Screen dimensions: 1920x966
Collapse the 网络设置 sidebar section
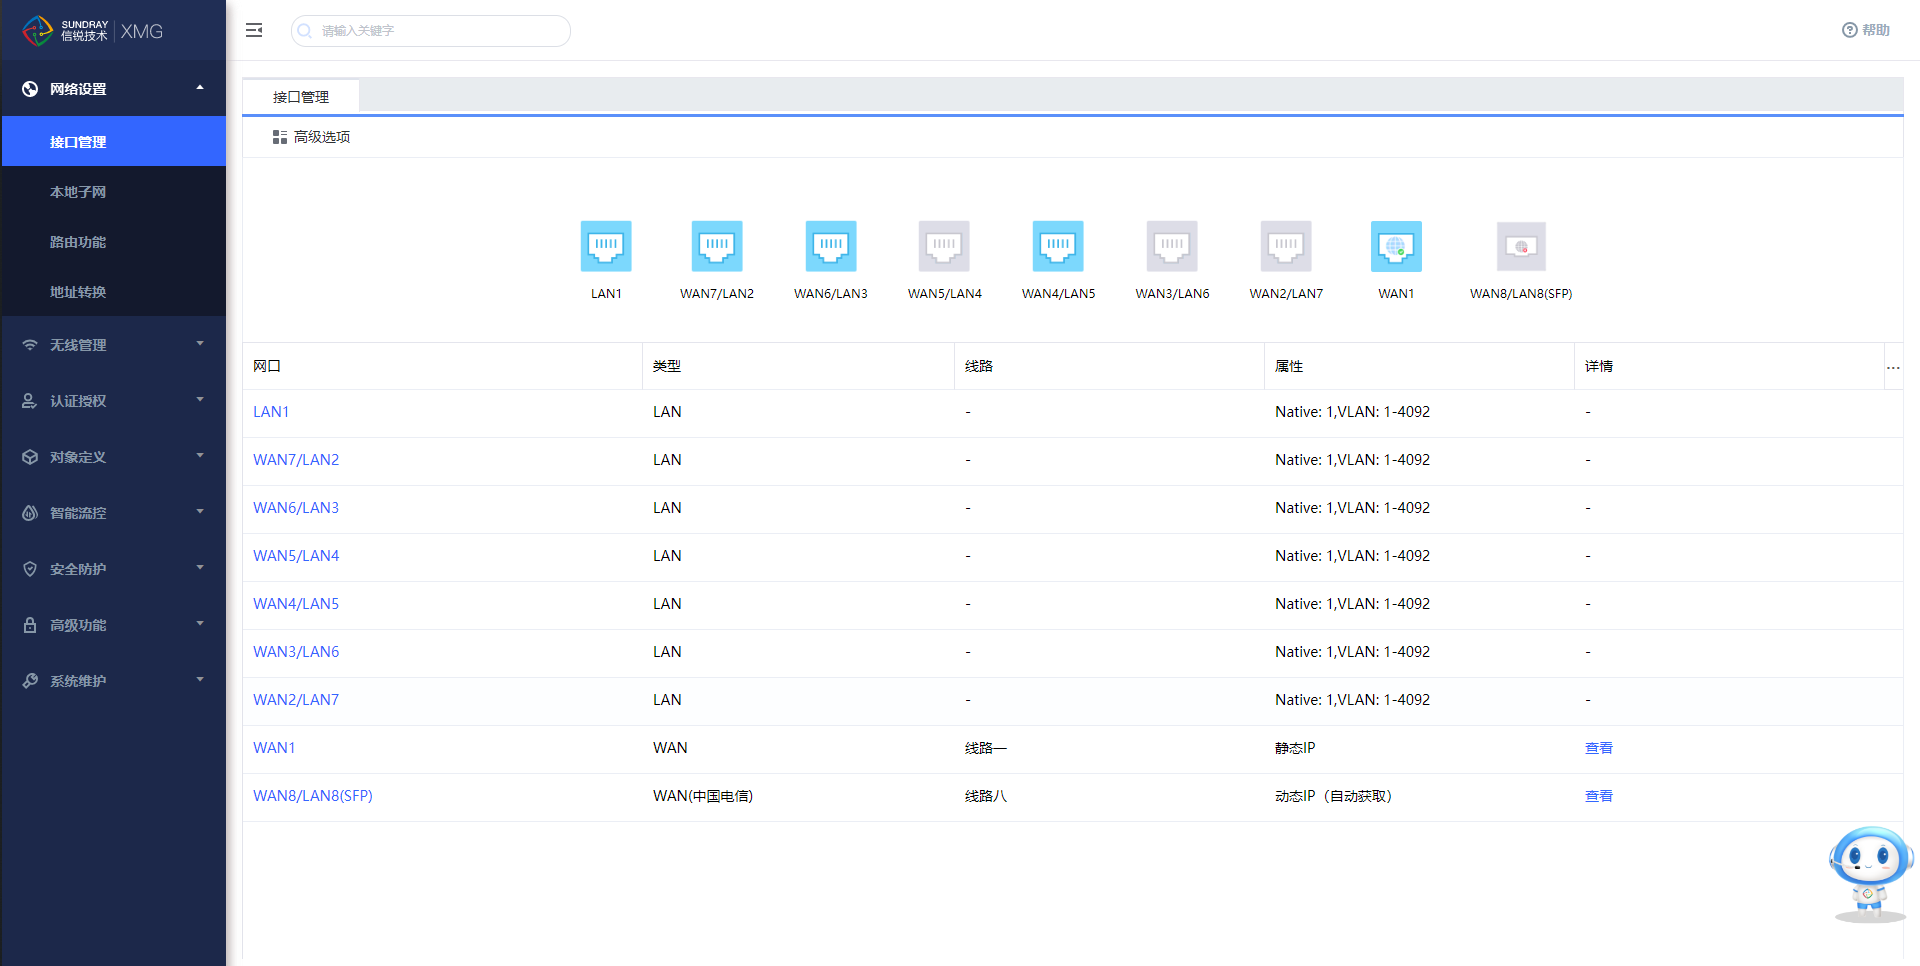coord(113,89)
